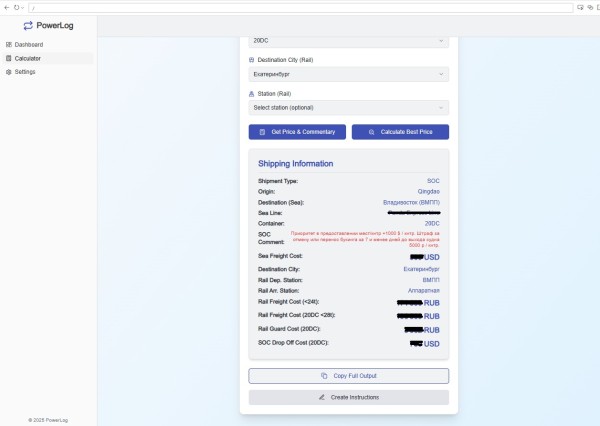Click the Destination City label icon
The width and height of the screenshot is (600, 426).
tap(251, 60)
